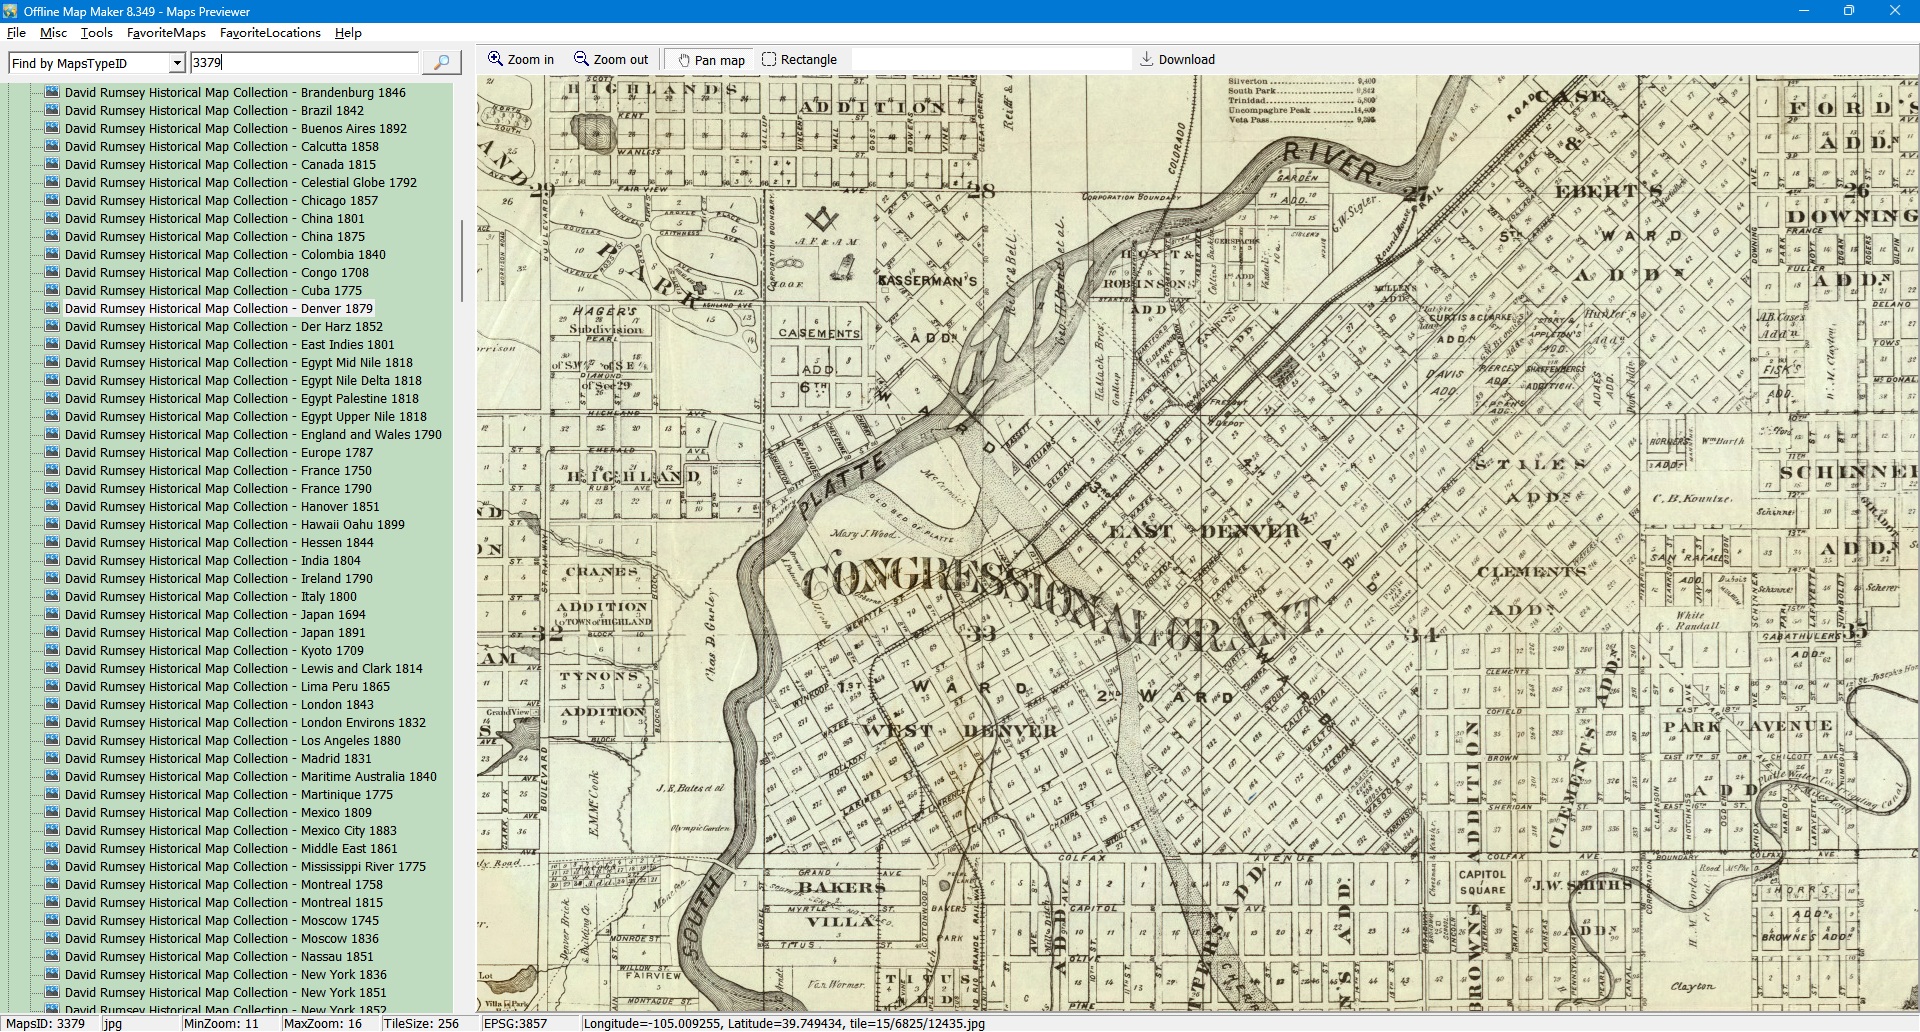Select the Zoom in tool

520,60
